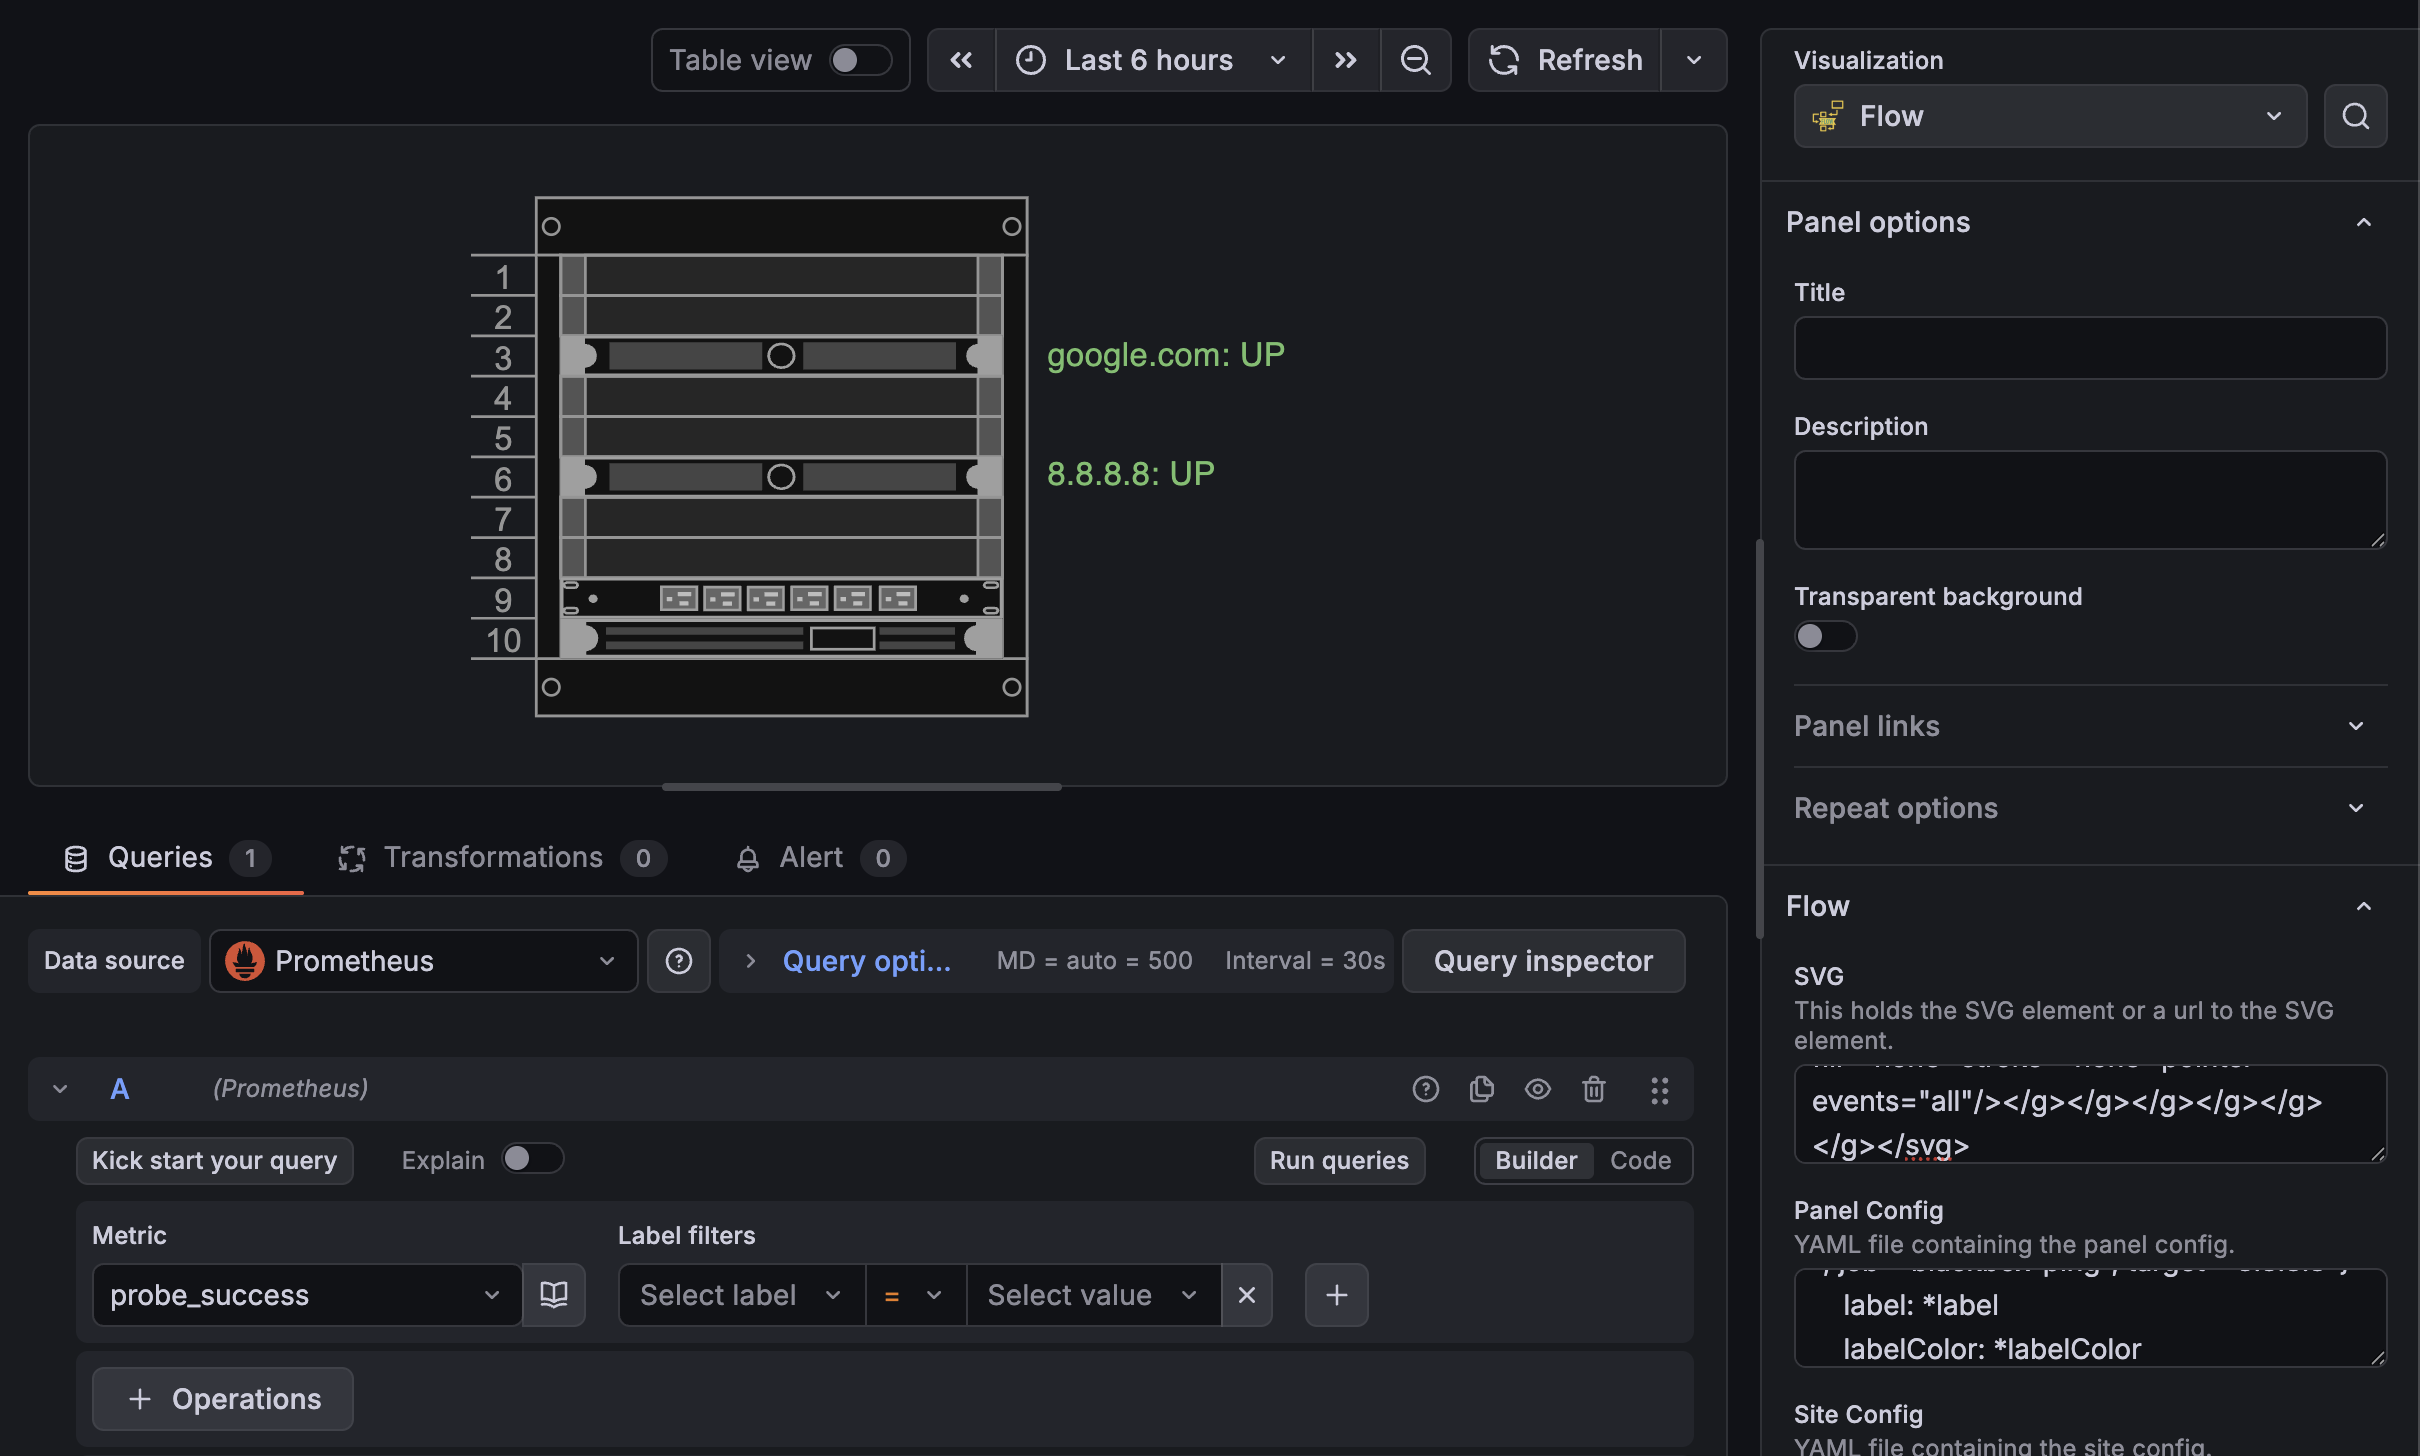The image size is (2420, 1456).
Task: Click Run queries
Action: (x=1339, y=1160)
